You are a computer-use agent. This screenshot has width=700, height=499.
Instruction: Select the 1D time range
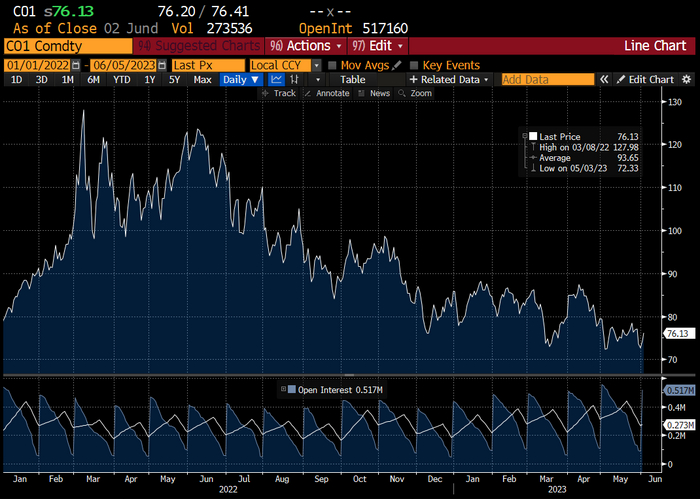[17, 79]
